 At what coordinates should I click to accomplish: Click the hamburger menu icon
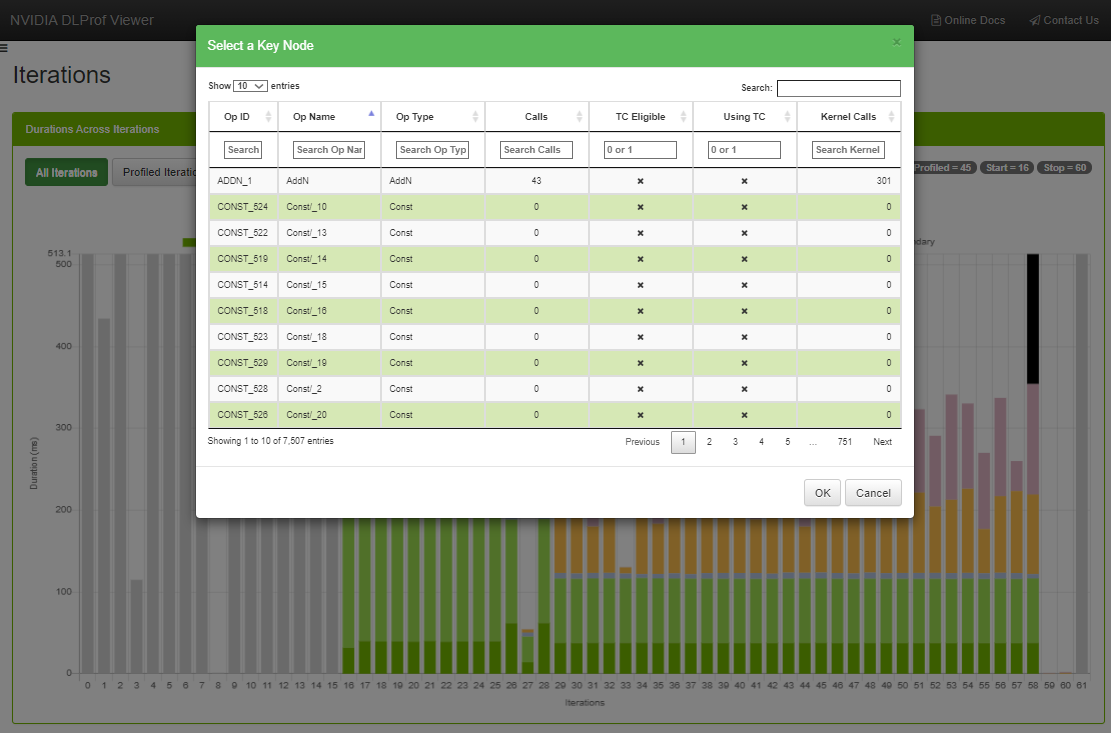[x=4, y=47]
